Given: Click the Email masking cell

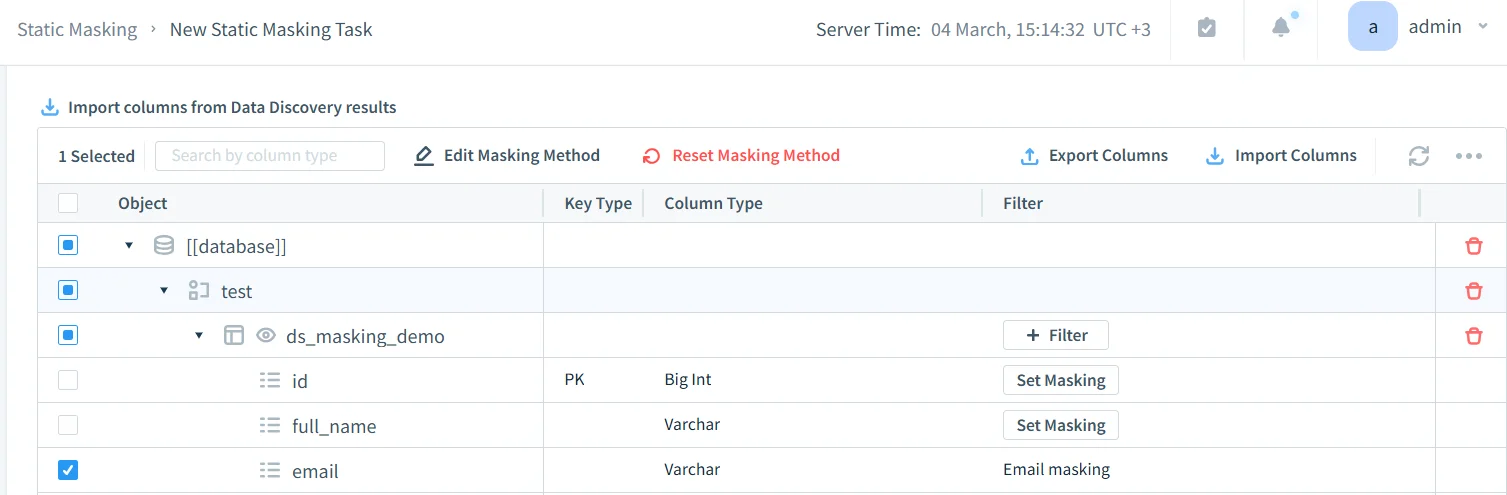Looking at the screenshot, I should [x=1056, y=469].
